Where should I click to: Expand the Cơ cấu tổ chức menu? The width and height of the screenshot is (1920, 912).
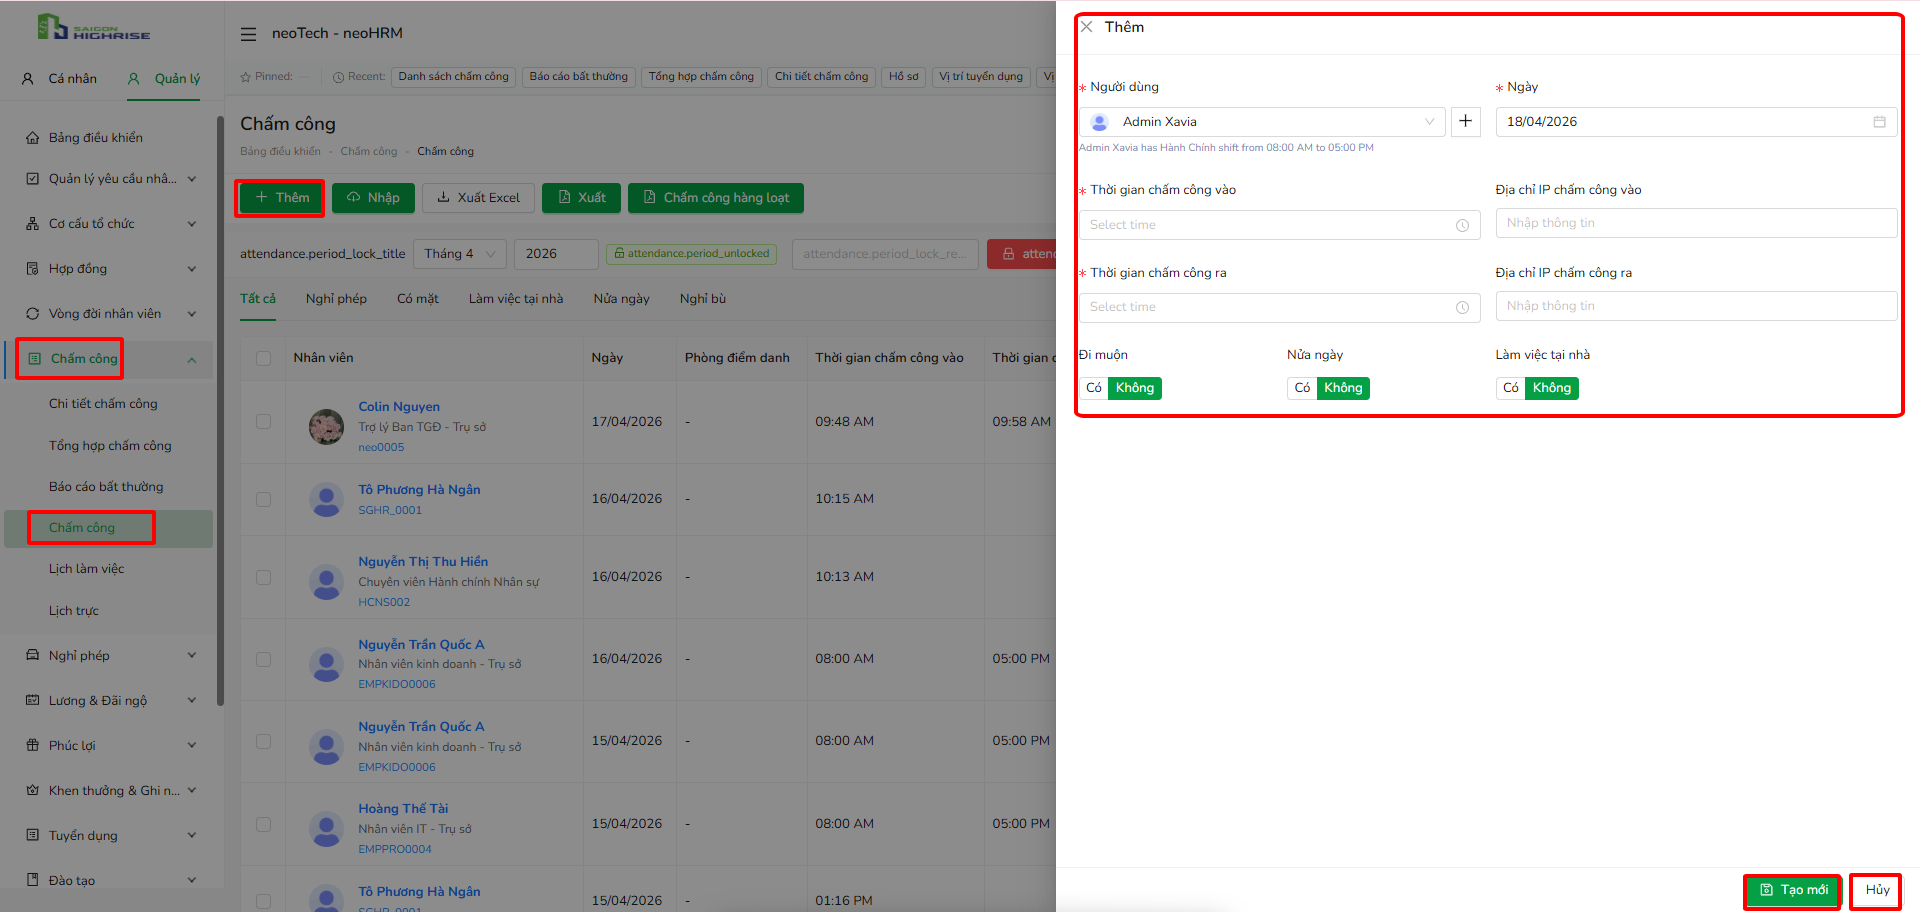coord(192,224)
